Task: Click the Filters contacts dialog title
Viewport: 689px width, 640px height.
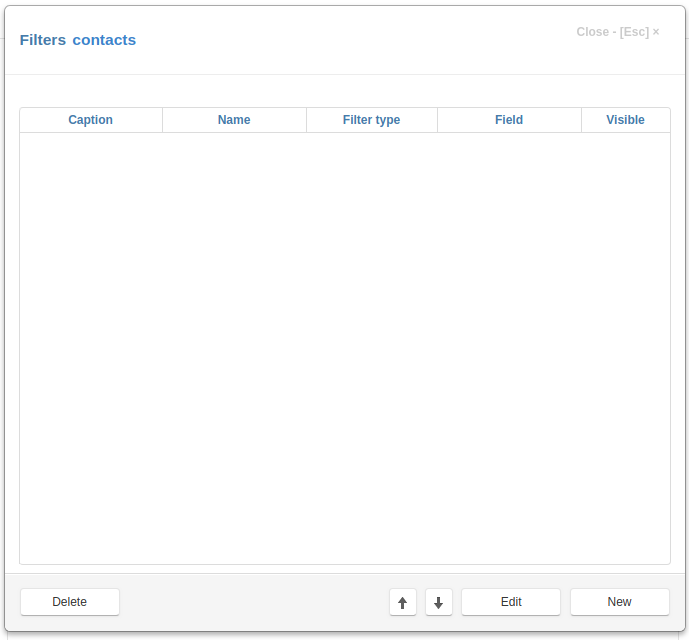Action: click(x=78, y=40)
